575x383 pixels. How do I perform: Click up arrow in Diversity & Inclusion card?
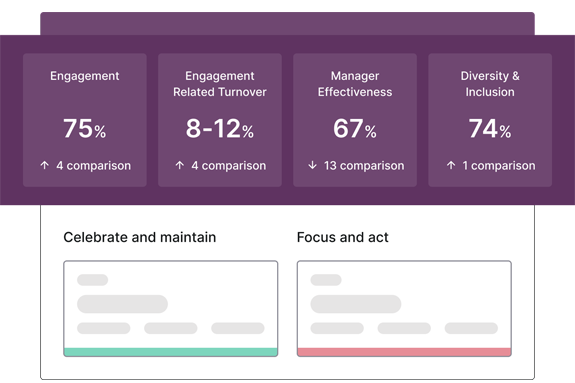click(x=451, y=165)
